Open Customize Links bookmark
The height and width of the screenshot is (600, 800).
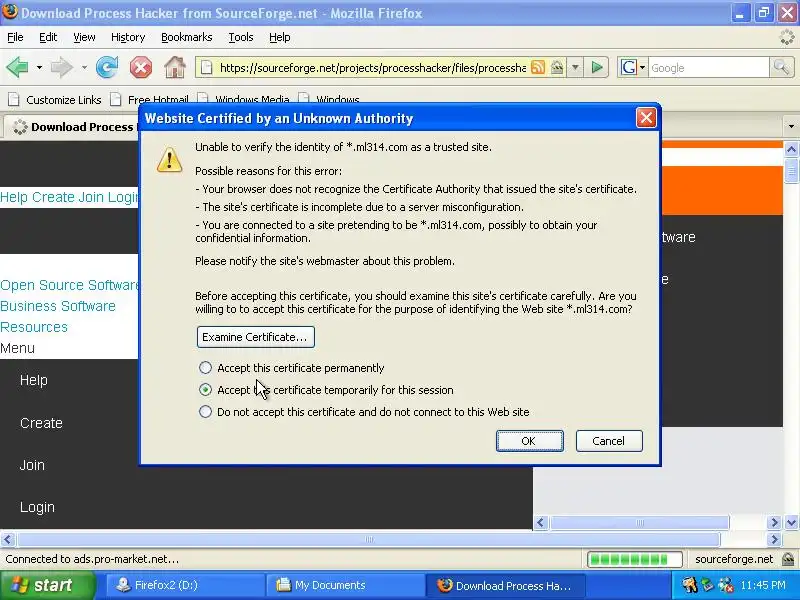tap(55, 99)
